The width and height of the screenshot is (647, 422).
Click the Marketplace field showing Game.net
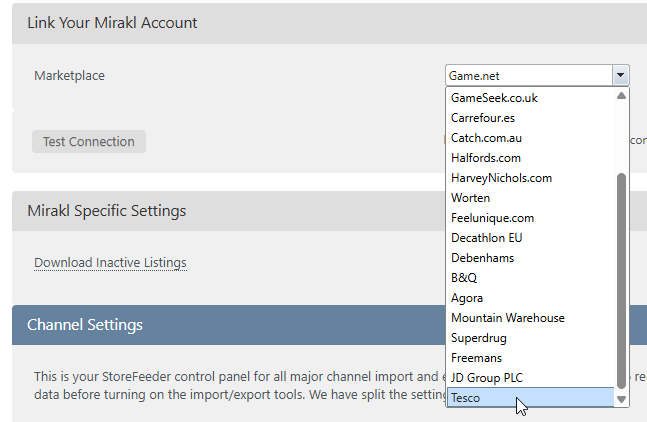tap(529, 75)
